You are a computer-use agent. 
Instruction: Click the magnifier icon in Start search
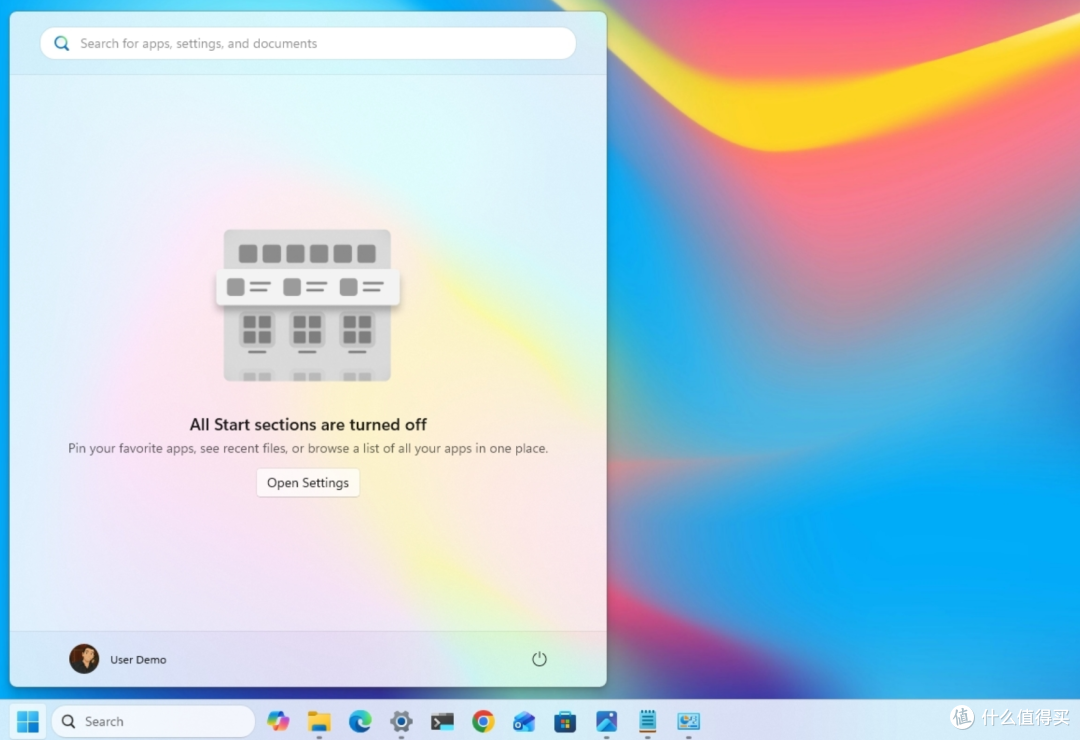[61, 43]
